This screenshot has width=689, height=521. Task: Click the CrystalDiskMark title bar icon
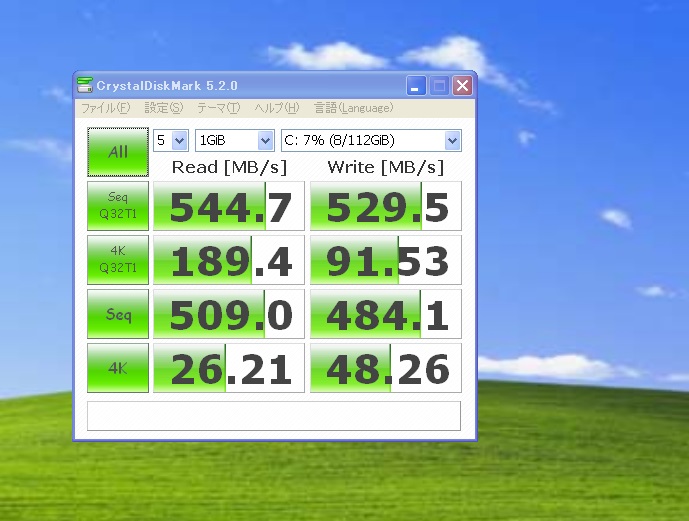[84, 85]
